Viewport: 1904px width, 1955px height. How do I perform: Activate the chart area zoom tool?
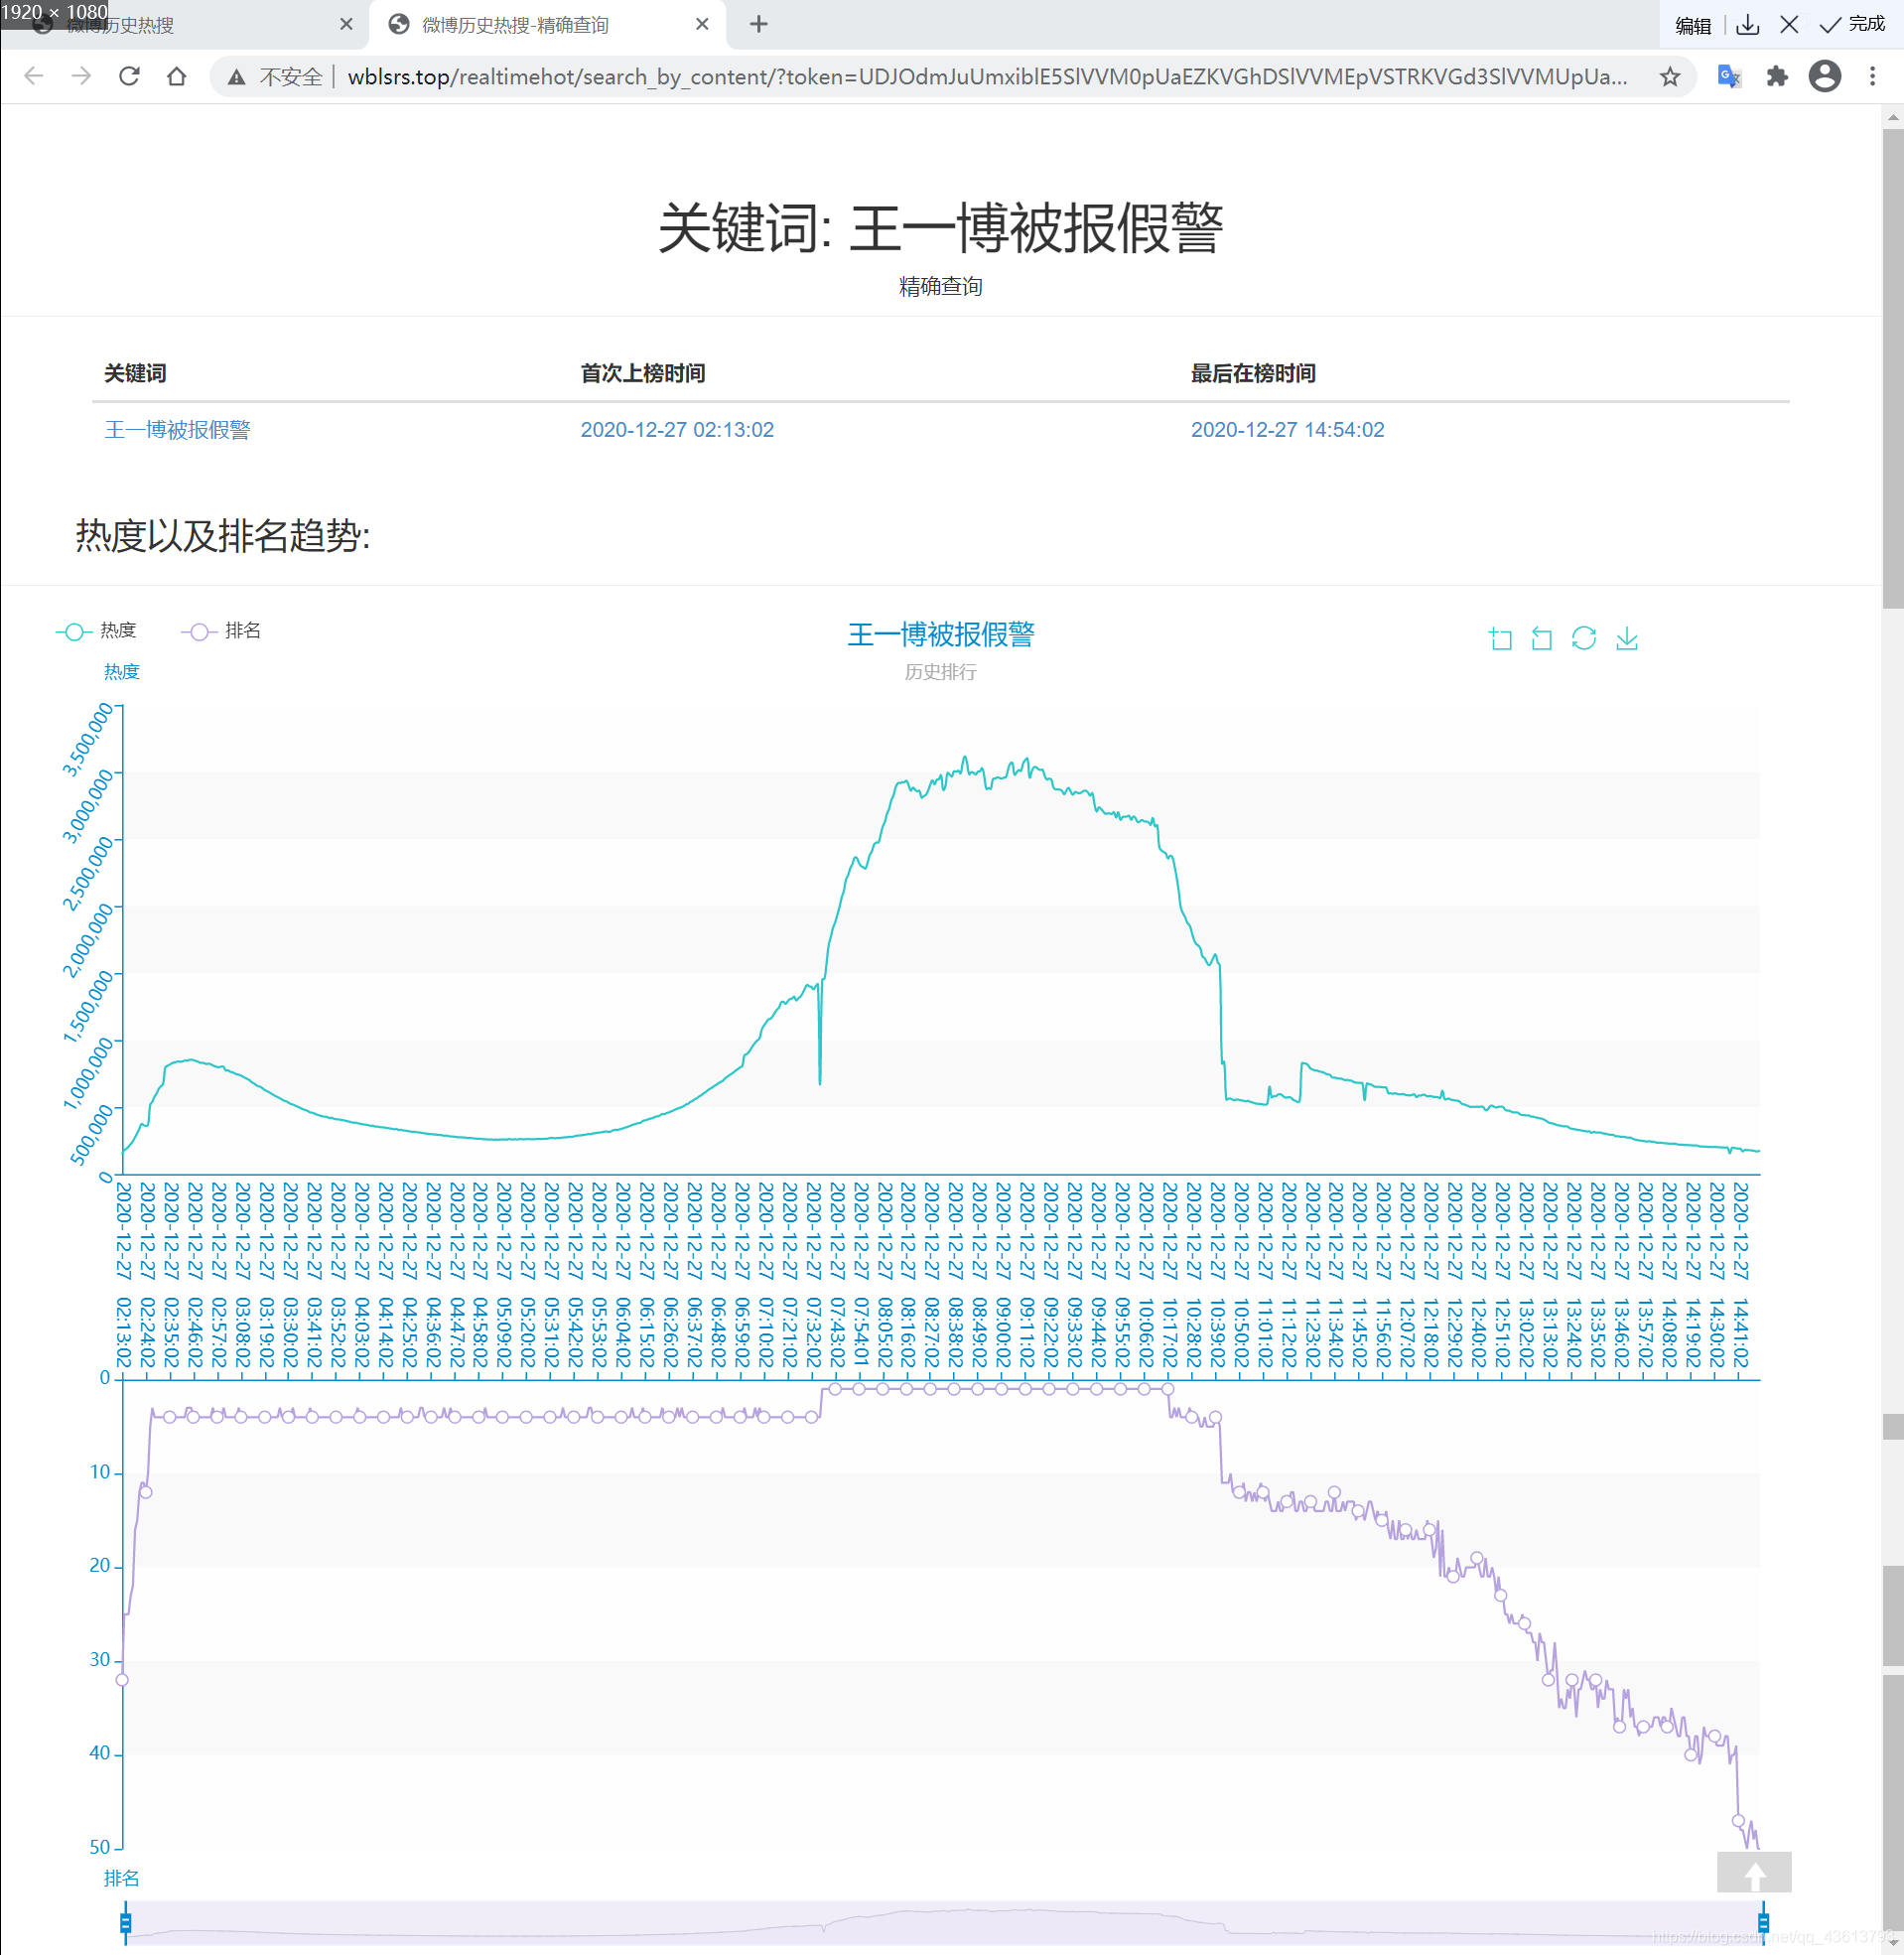pyautogui.click(x=1500, y=638)
